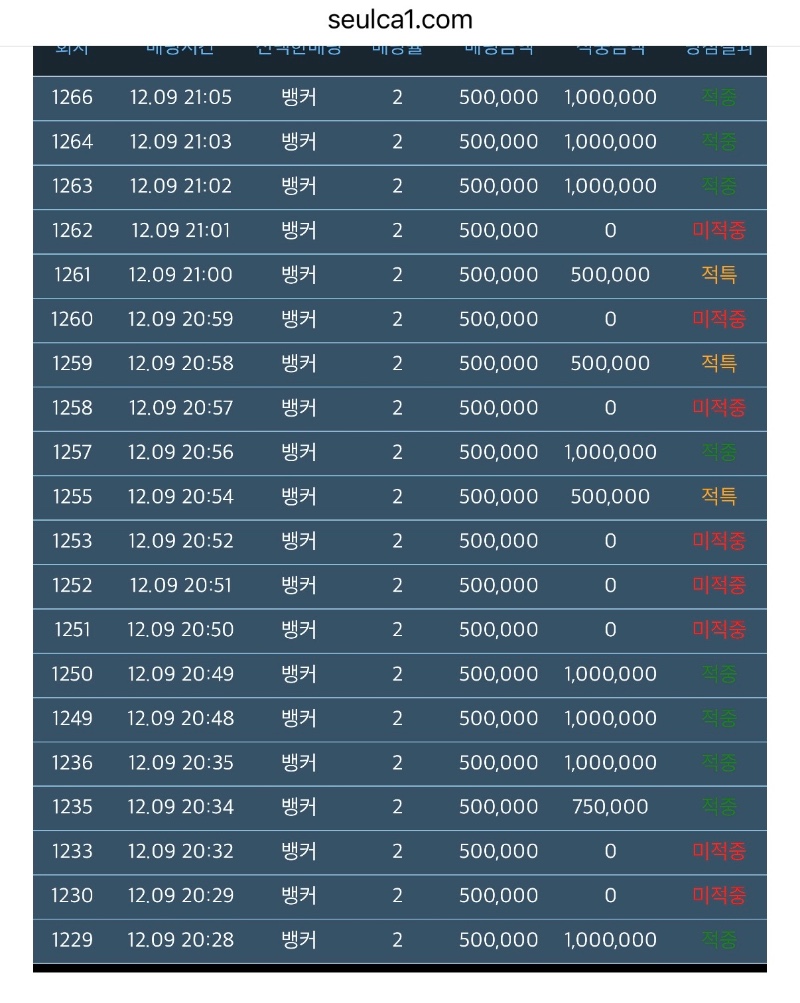Click the odds value 2 in round 1249
Viewport: 800px width, 1003px height.
coord(397,718)
